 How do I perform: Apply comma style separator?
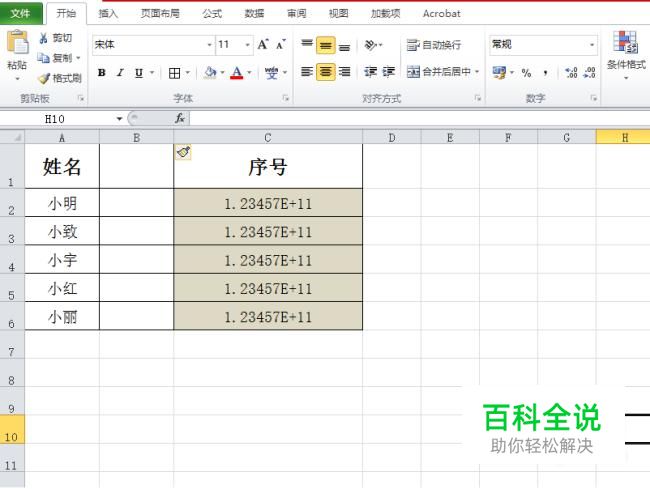tap(546, 73)
